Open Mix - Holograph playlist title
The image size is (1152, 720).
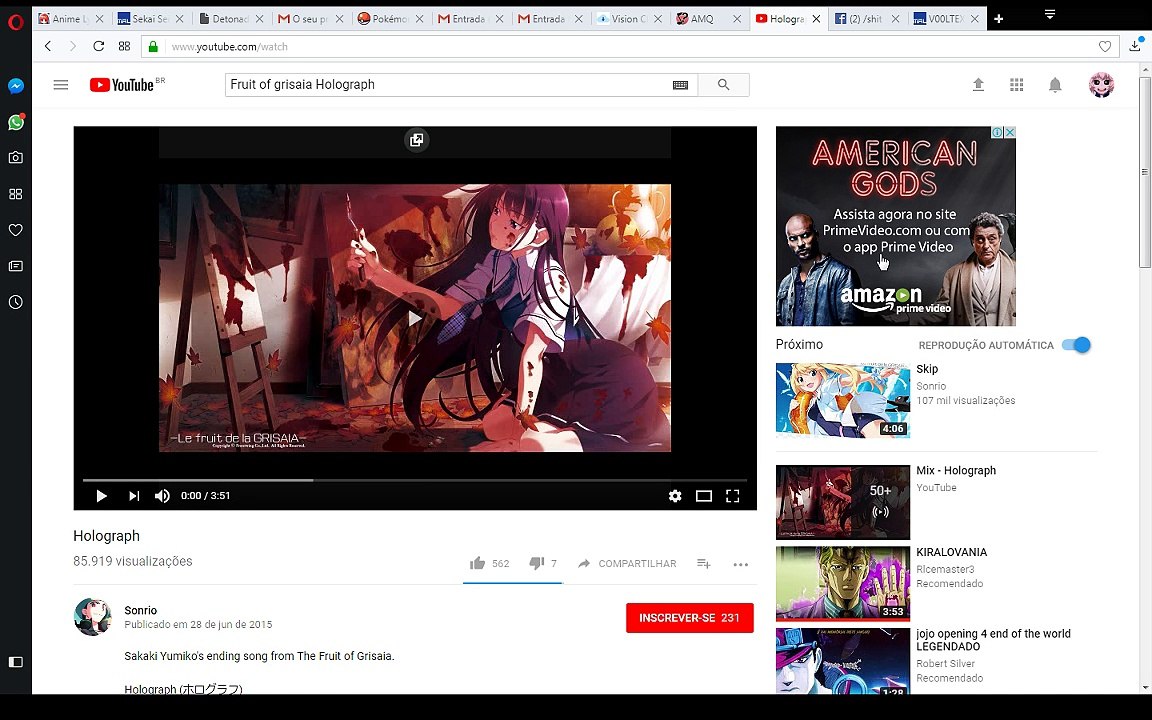click(956, 470)
